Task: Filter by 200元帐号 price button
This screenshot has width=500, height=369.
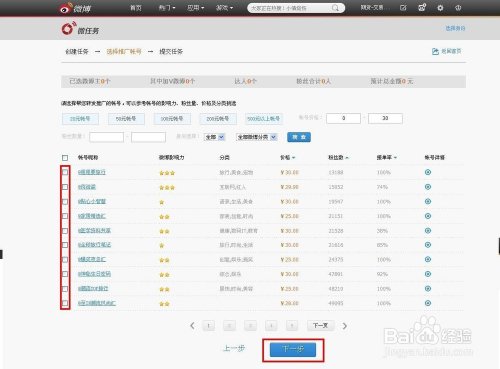Action: pos(218,119)
